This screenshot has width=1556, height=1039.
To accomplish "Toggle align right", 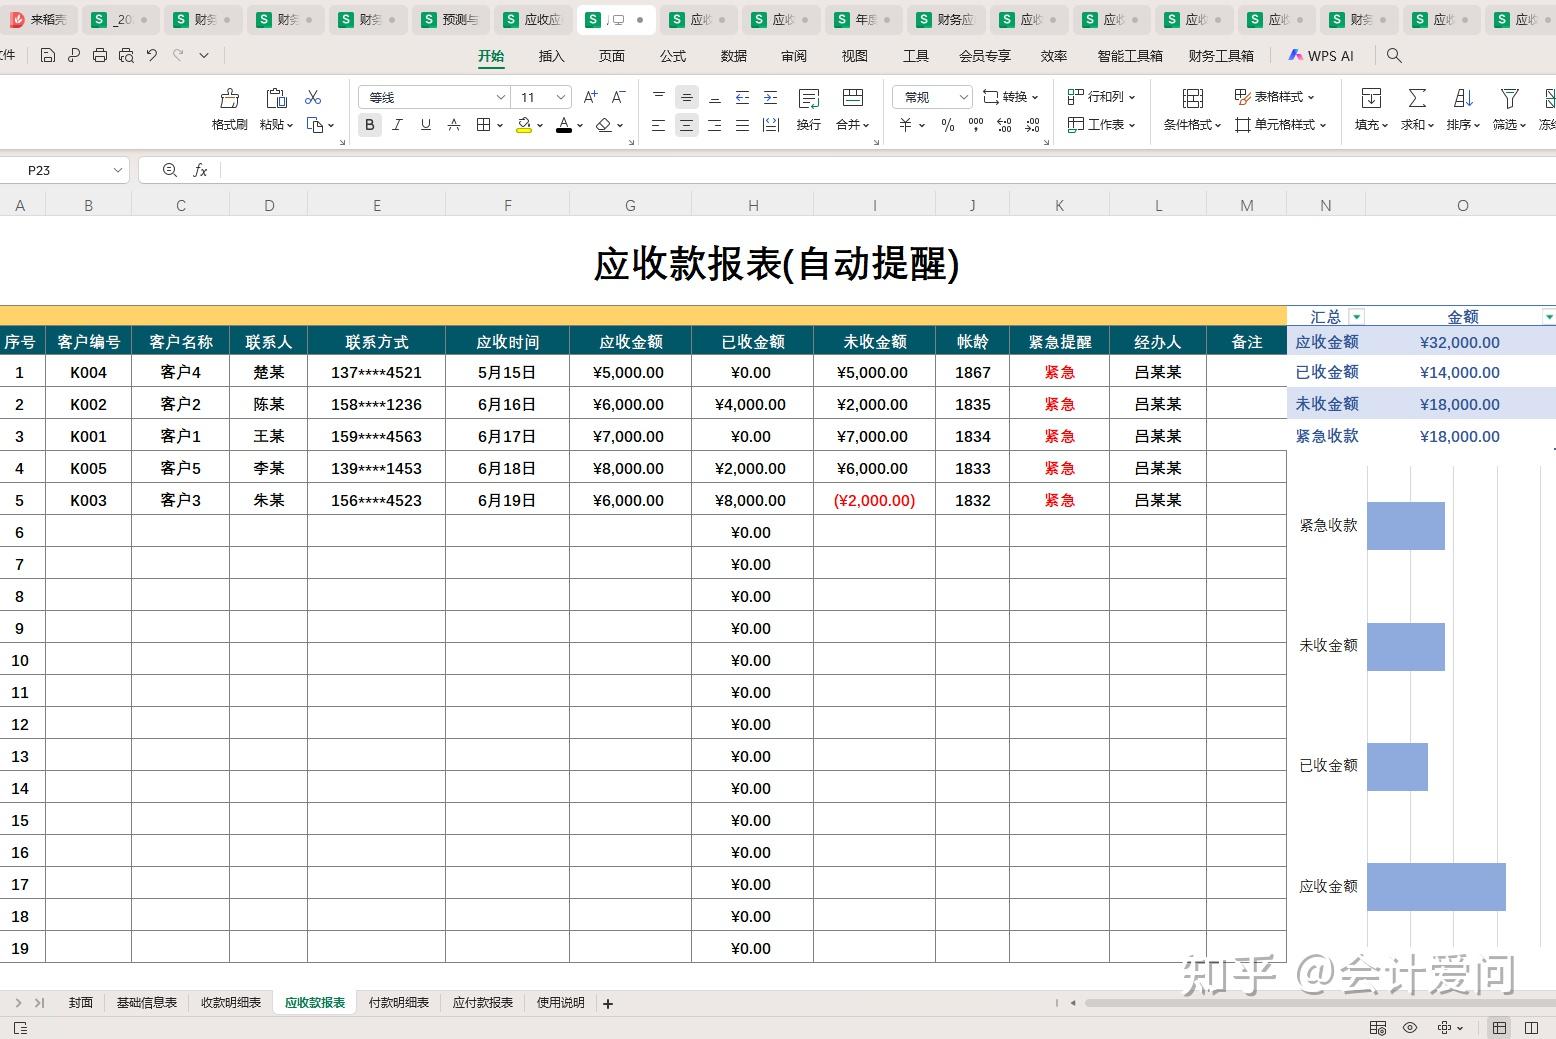I will (714, 125).
